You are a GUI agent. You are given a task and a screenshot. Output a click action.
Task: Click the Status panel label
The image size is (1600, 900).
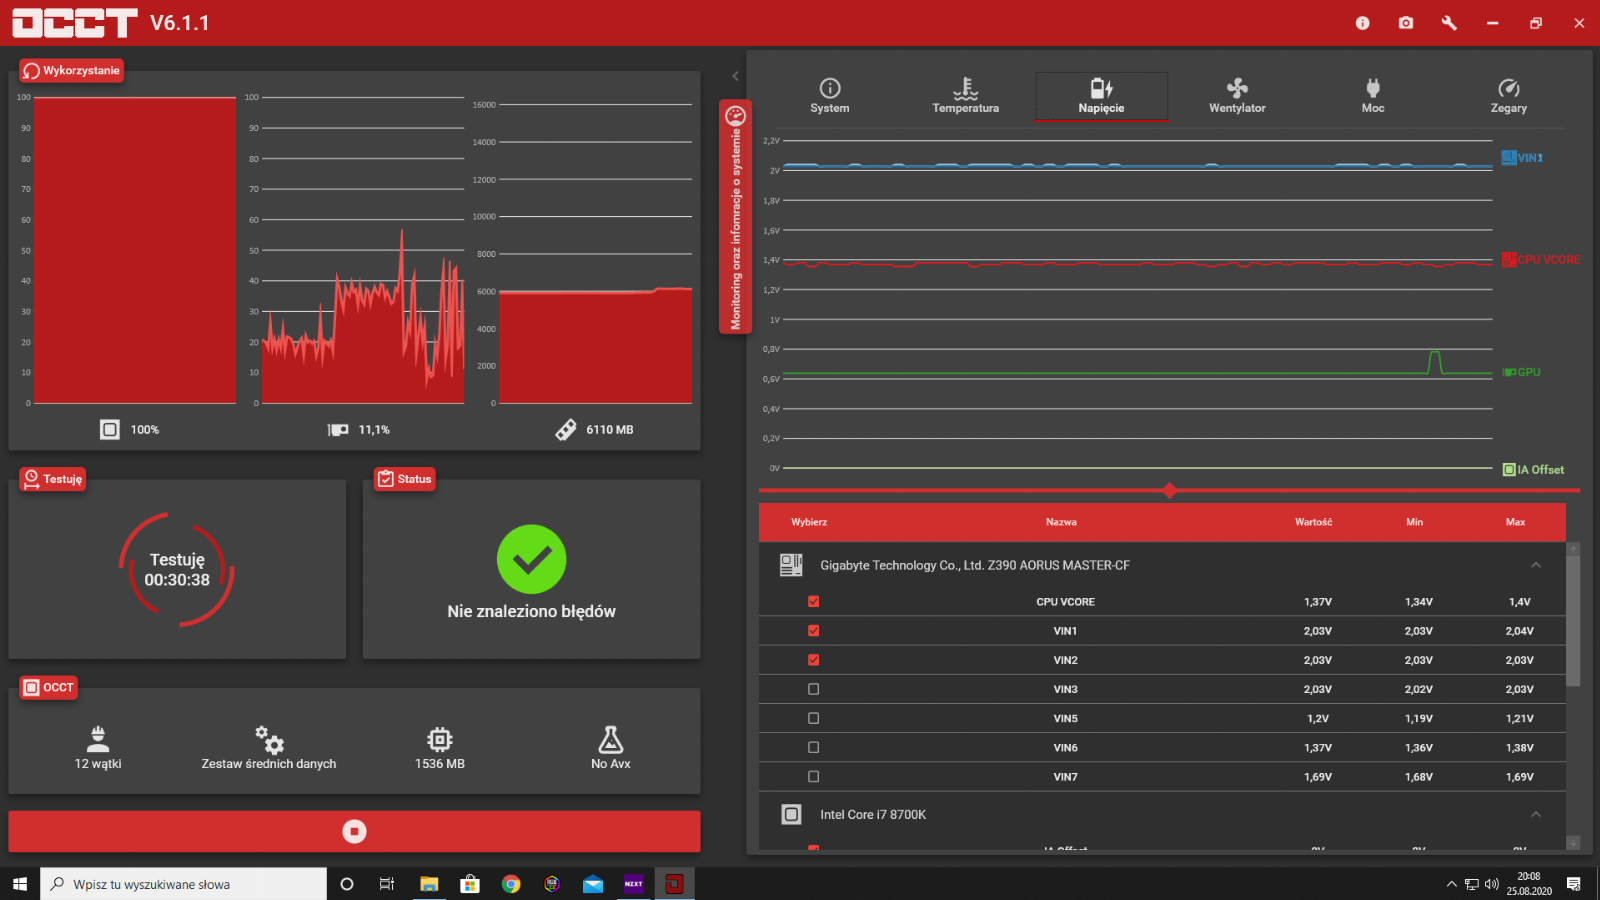(x=405, y=479)
